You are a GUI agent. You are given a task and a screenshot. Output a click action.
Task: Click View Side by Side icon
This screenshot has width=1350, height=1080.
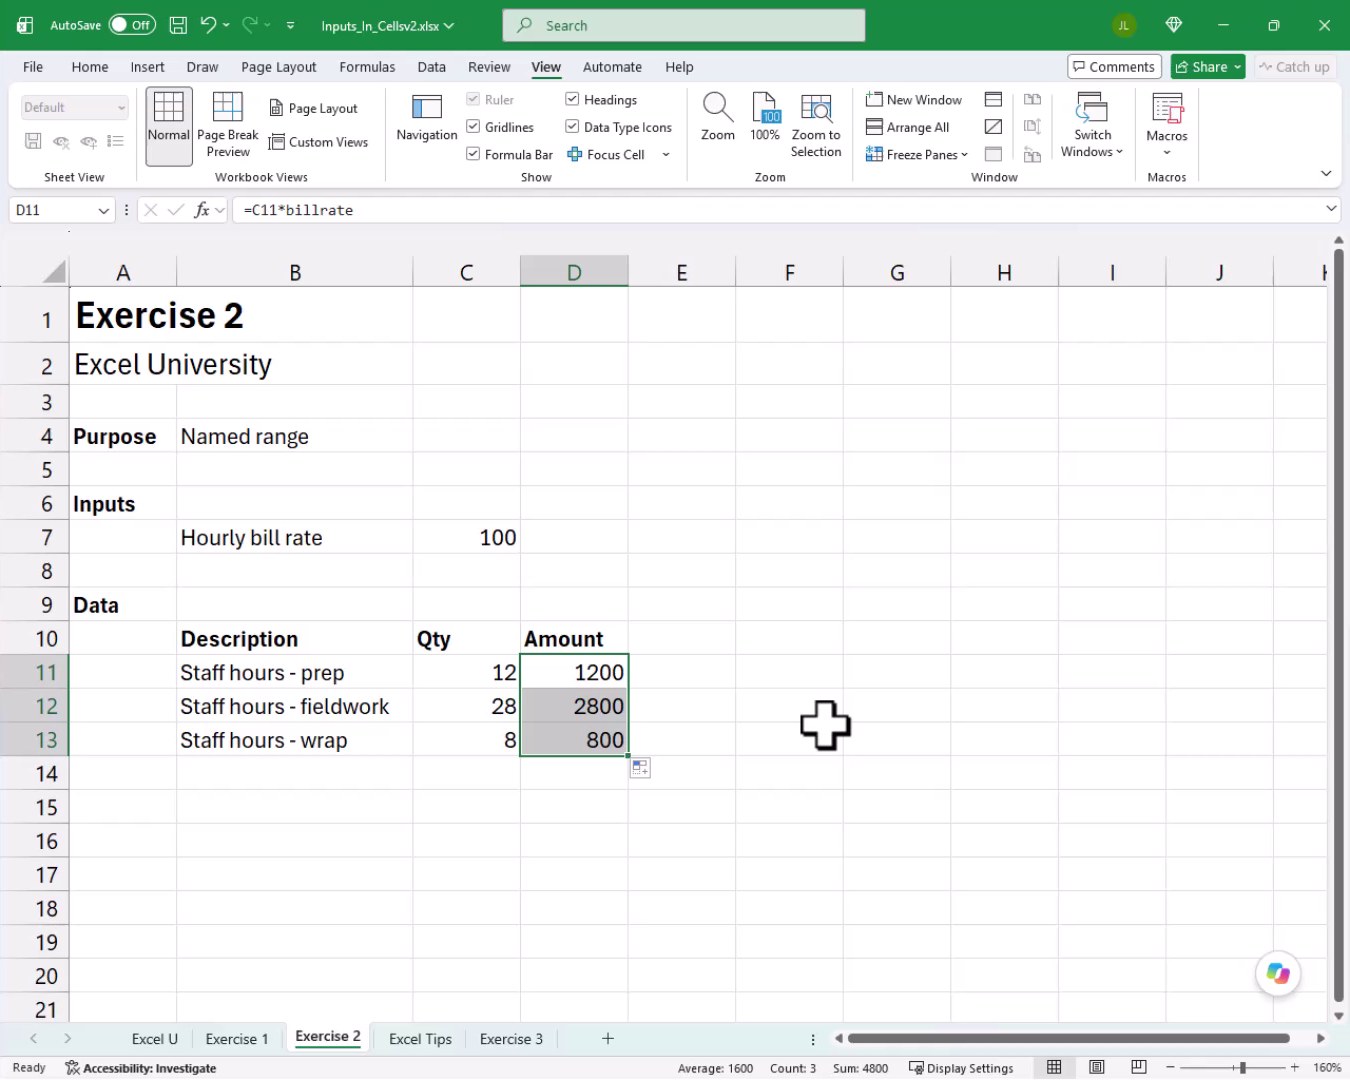[1033, 100]
